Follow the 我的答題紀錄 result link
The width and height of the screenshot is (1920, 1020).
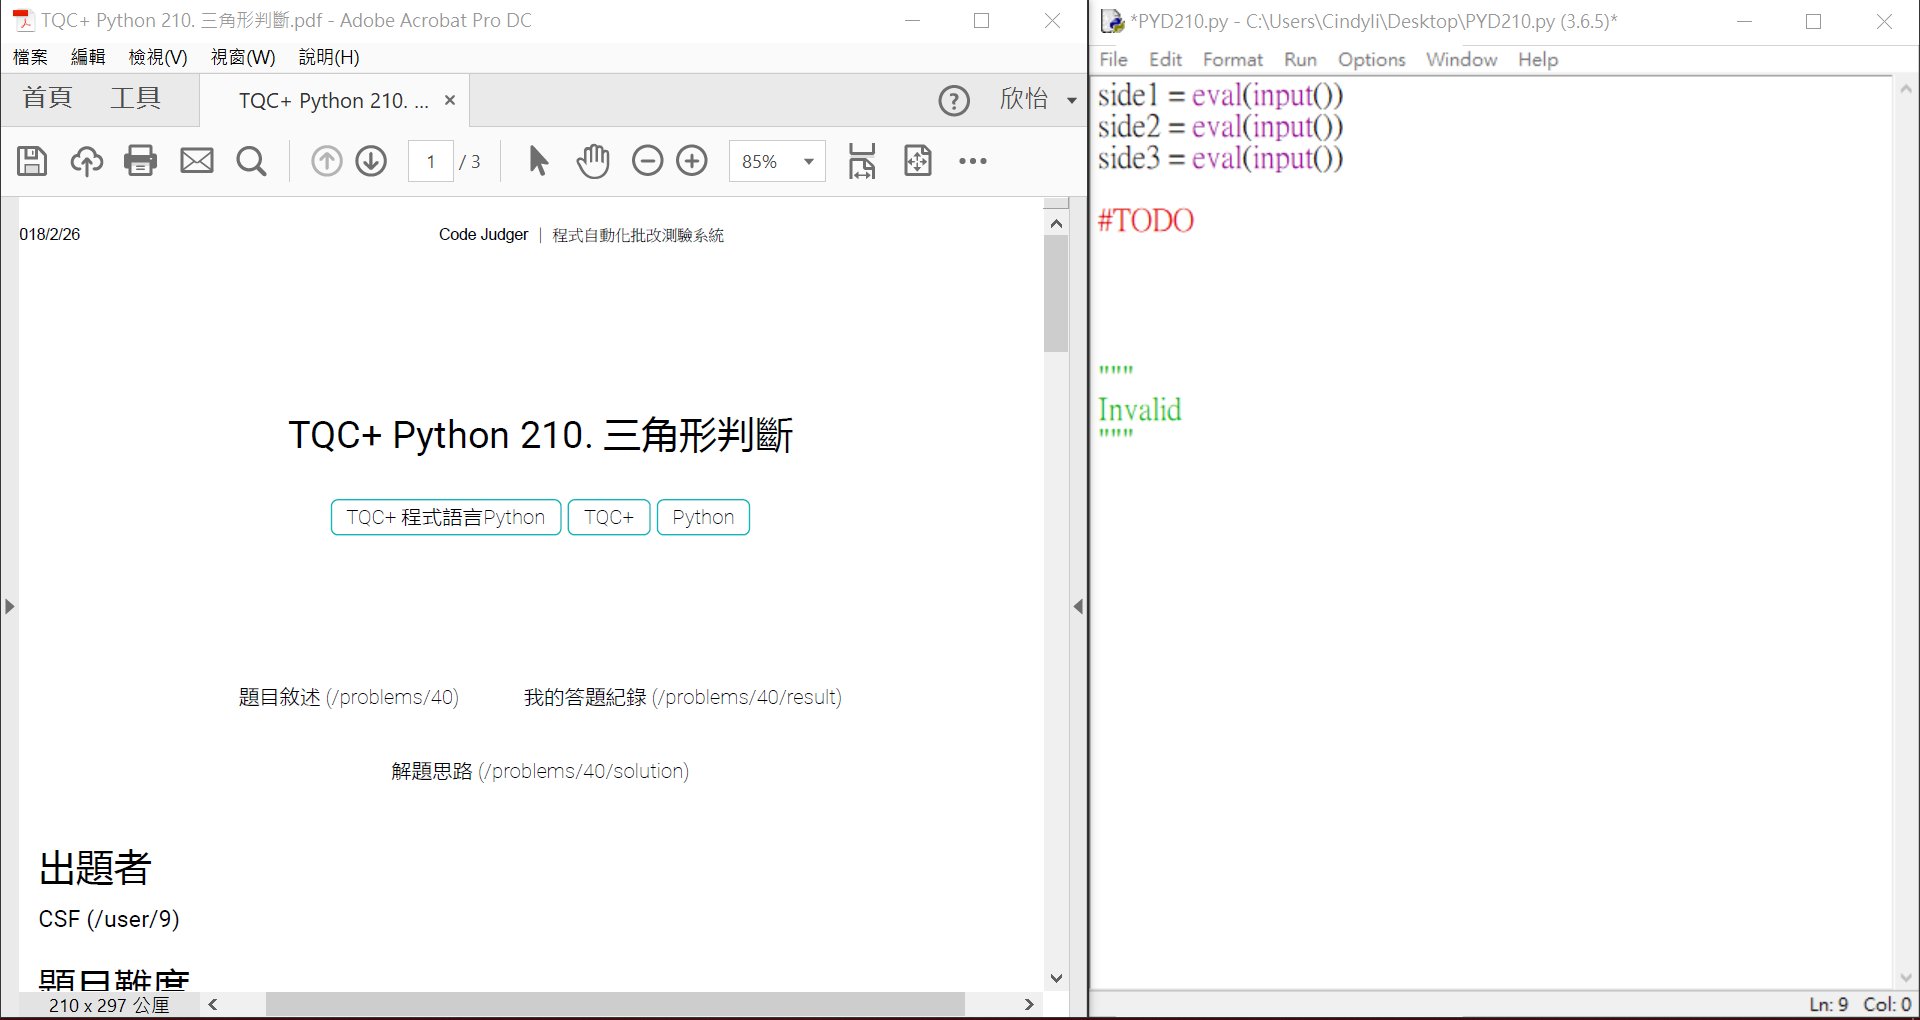point(683,697)
